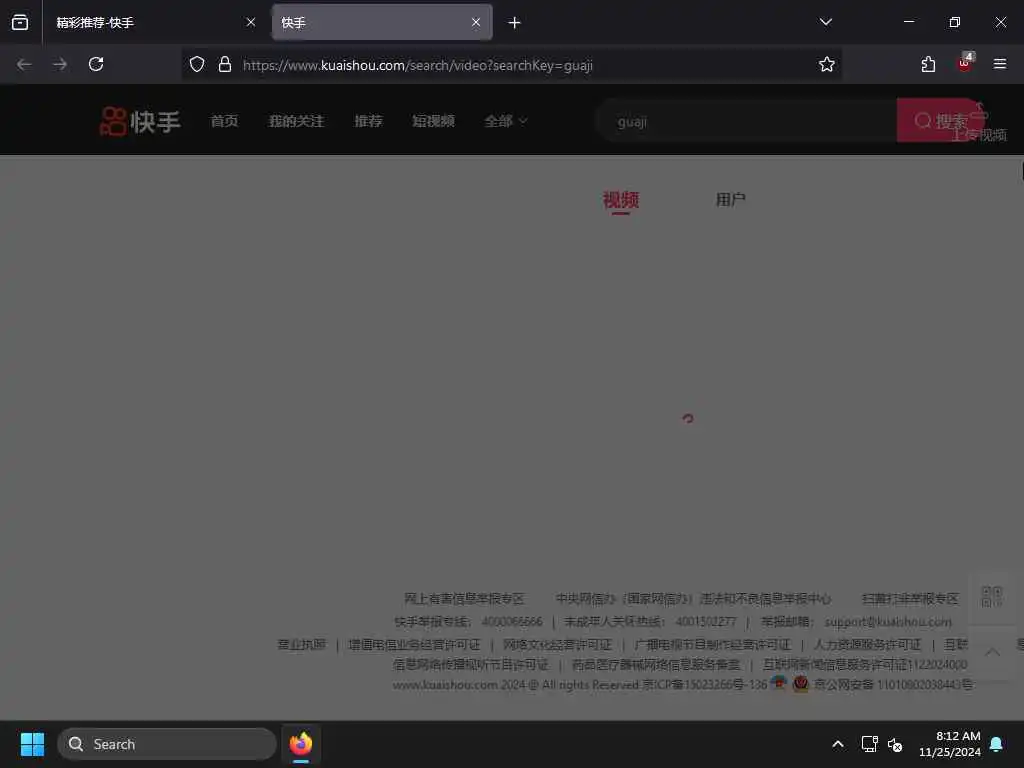Show site security lock information
Image resolution: width=1024 pixels, height=768 pixels.
click(225, 65)
